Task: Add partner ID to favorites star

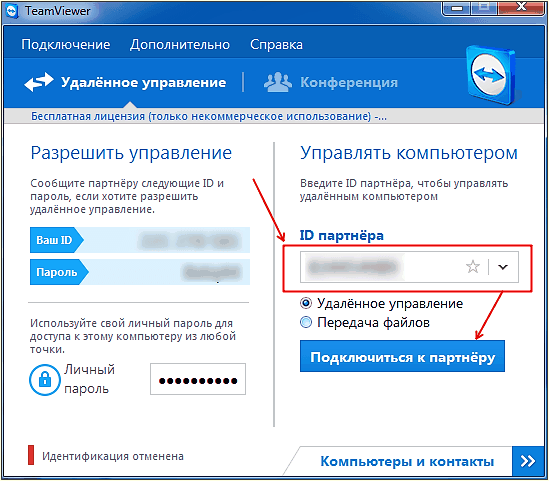Action: point(473,267)
